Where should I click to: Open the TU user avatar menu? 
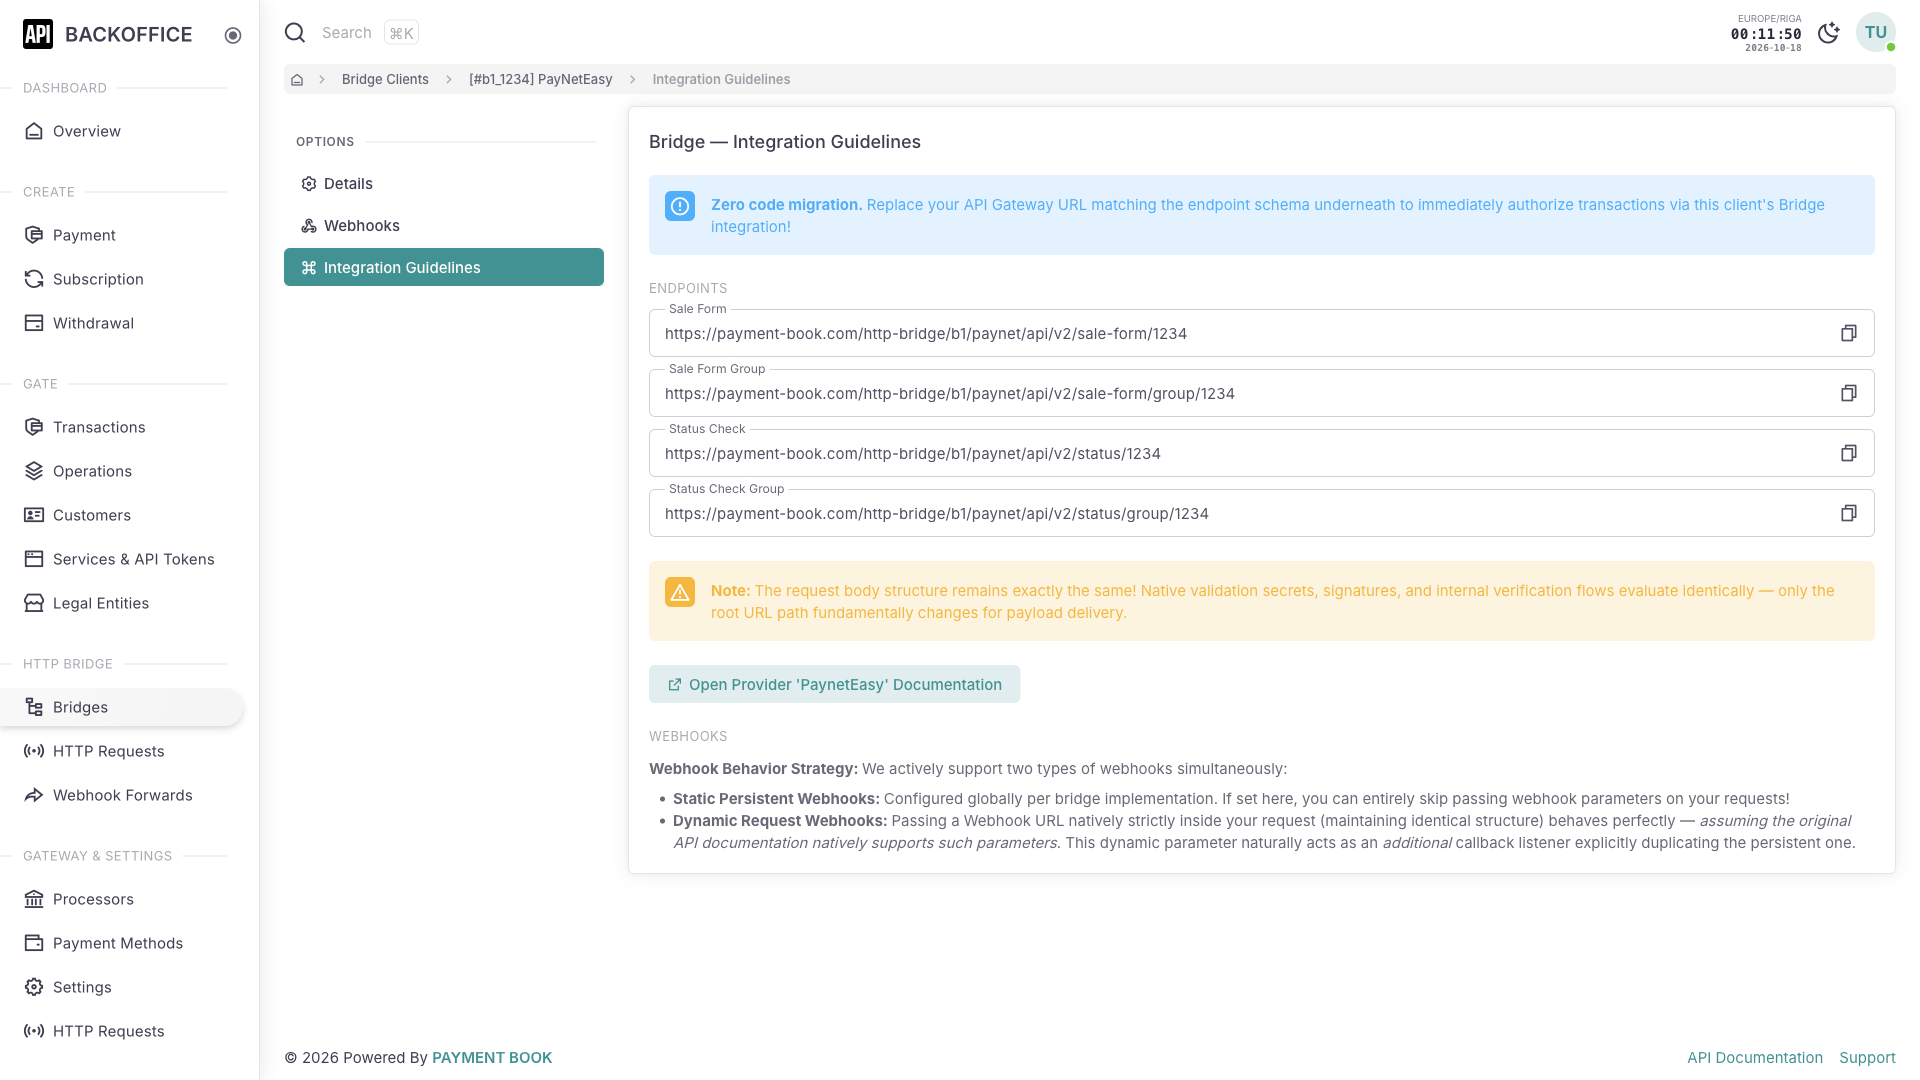1875,32
